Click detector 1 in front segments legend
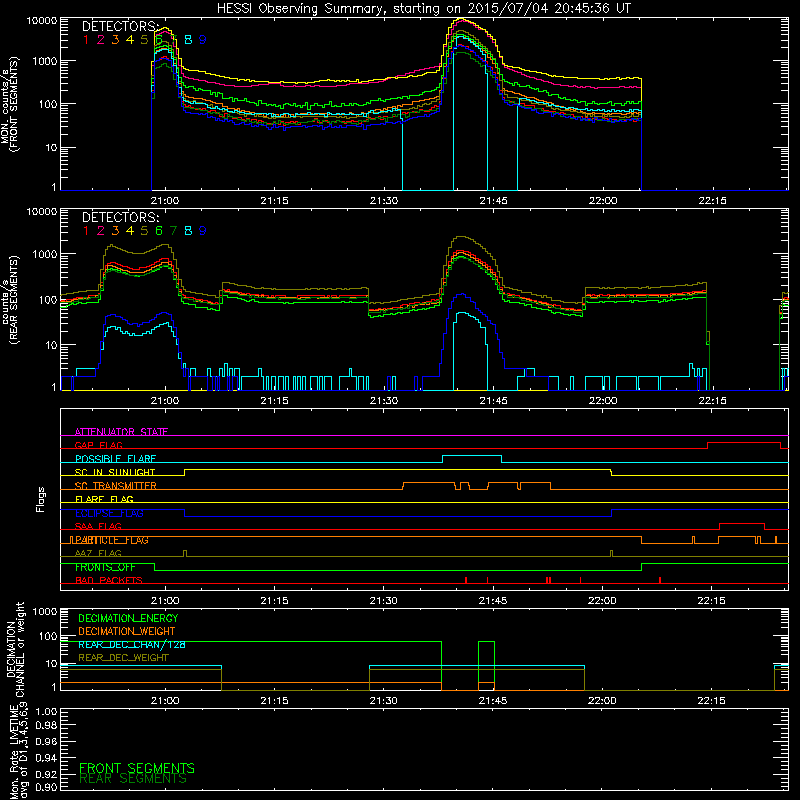800x800 pixels. [x=86, y=40]
